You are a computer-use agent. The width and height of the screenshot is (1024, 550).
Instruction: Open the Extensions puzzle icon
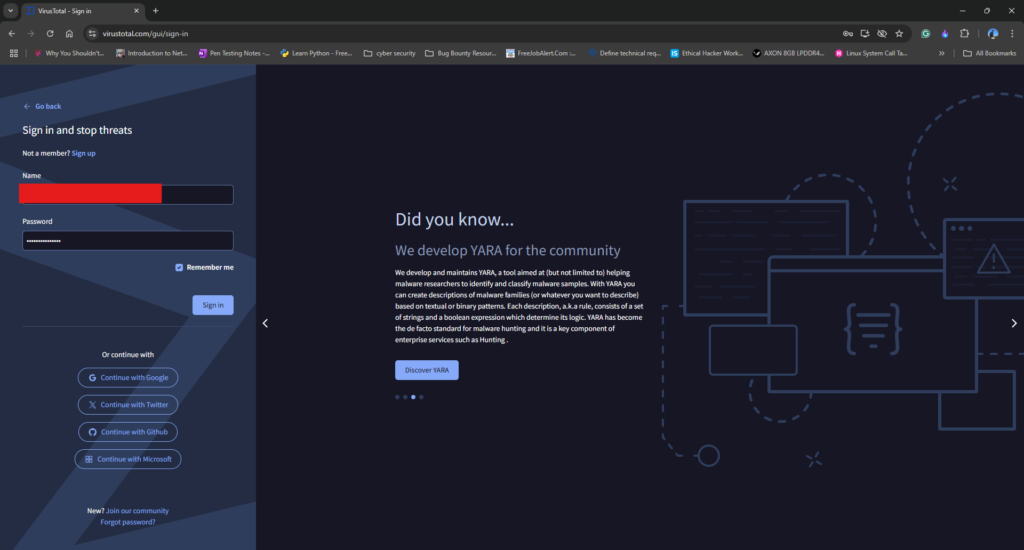click(965, 33)
